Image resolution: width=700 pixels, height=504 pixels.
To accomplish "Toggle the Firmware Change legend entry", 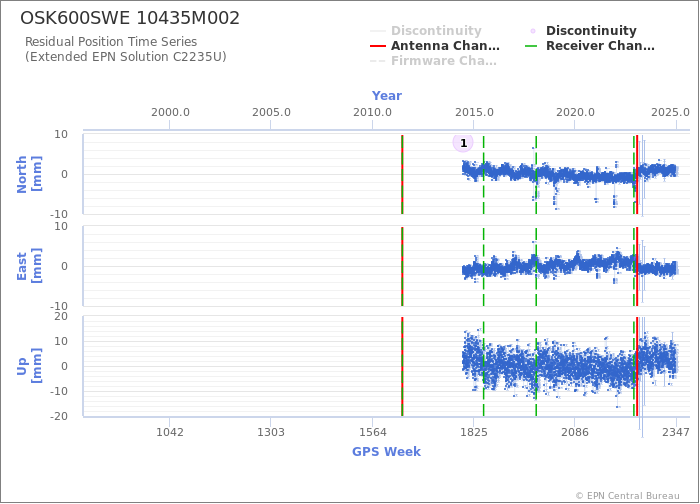I will [433, 61].
